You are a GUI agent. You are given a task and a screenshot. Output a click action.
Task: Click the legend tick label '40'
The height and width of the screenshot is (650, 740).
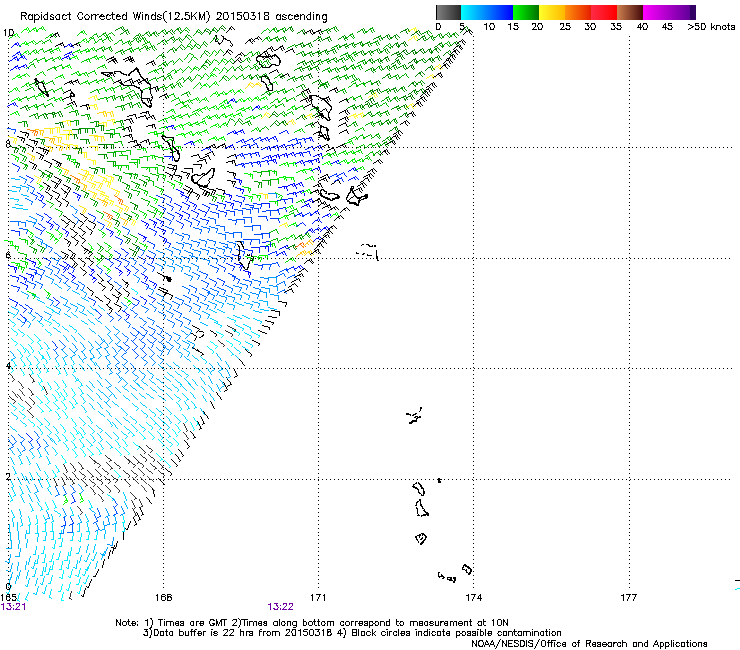click(x=642, y=27)
